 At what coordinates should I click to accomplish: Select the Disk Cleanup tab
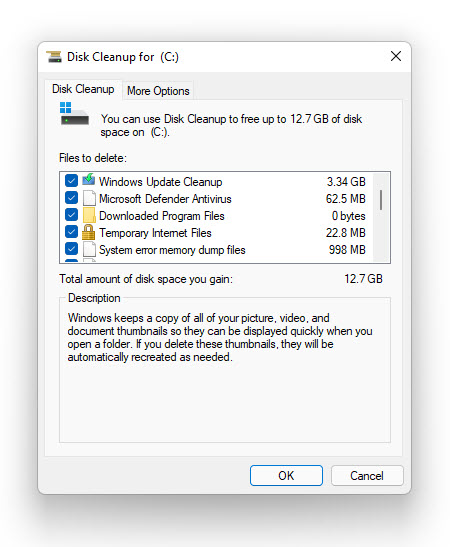click(83, 89)
